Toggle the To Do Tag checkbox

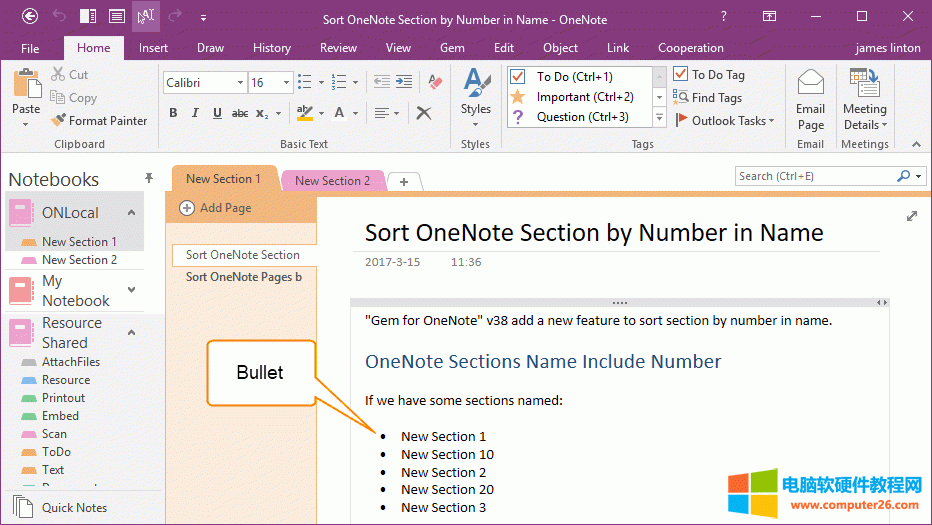(681, 75)
